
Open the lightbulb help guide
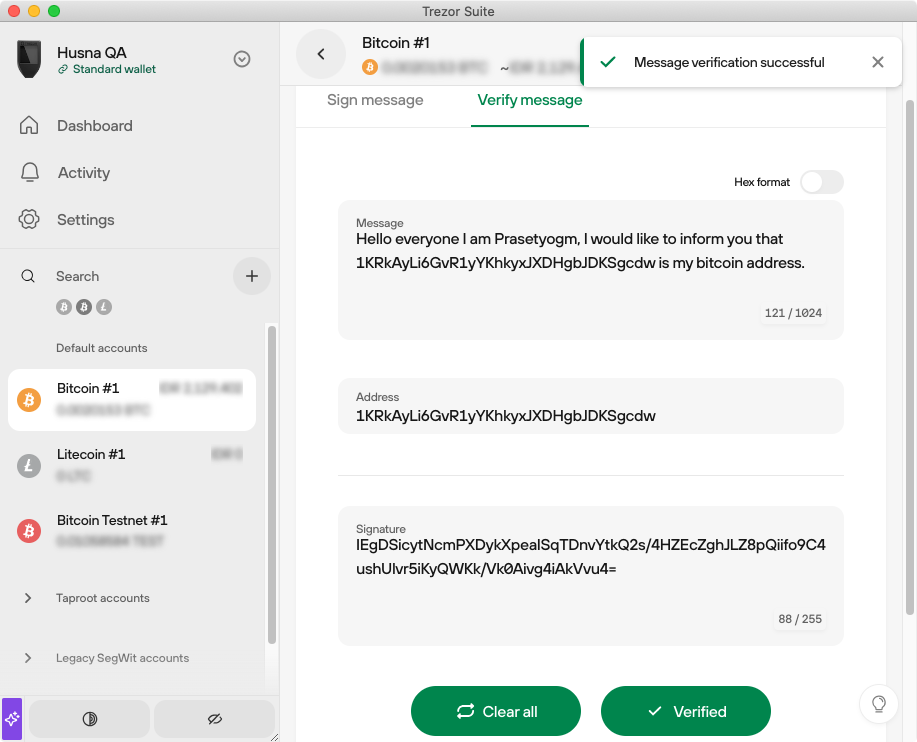pyautogui.click(x=878, y=704)
